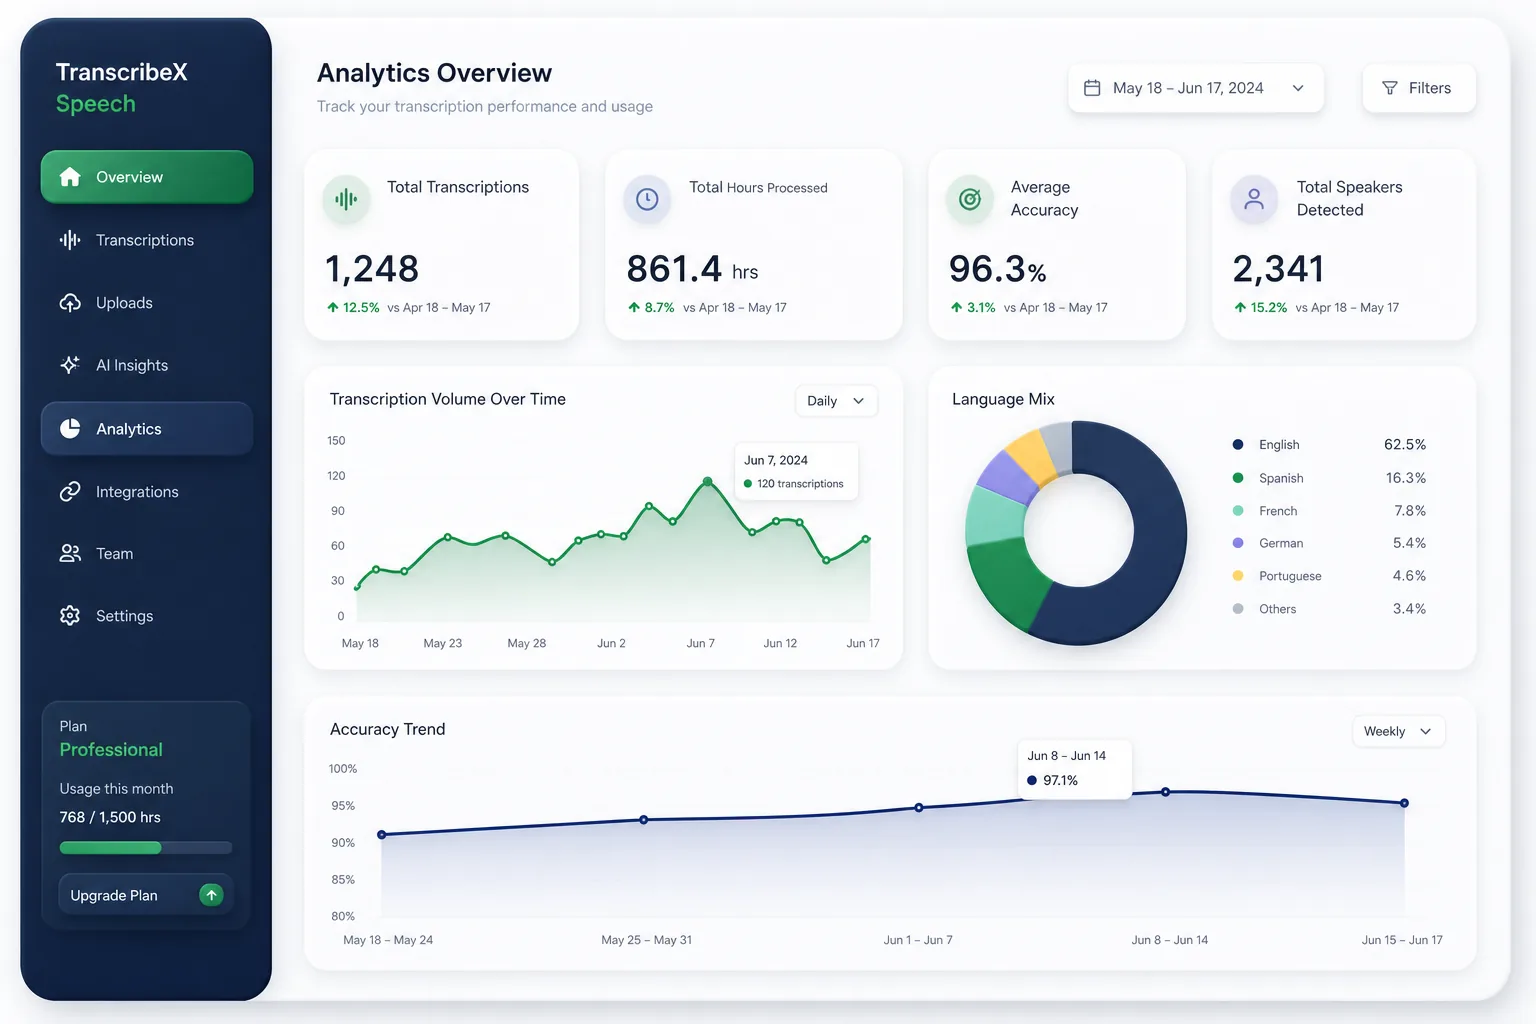Click the people icon beside Team
The image size is (1536, 1024).
[70, 553]
